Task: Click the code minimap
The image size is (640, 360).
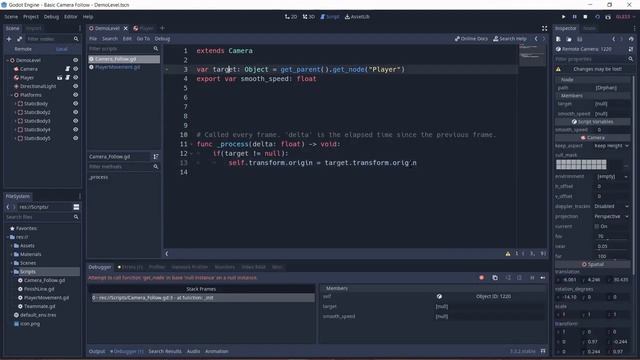Action: (532, 55)
